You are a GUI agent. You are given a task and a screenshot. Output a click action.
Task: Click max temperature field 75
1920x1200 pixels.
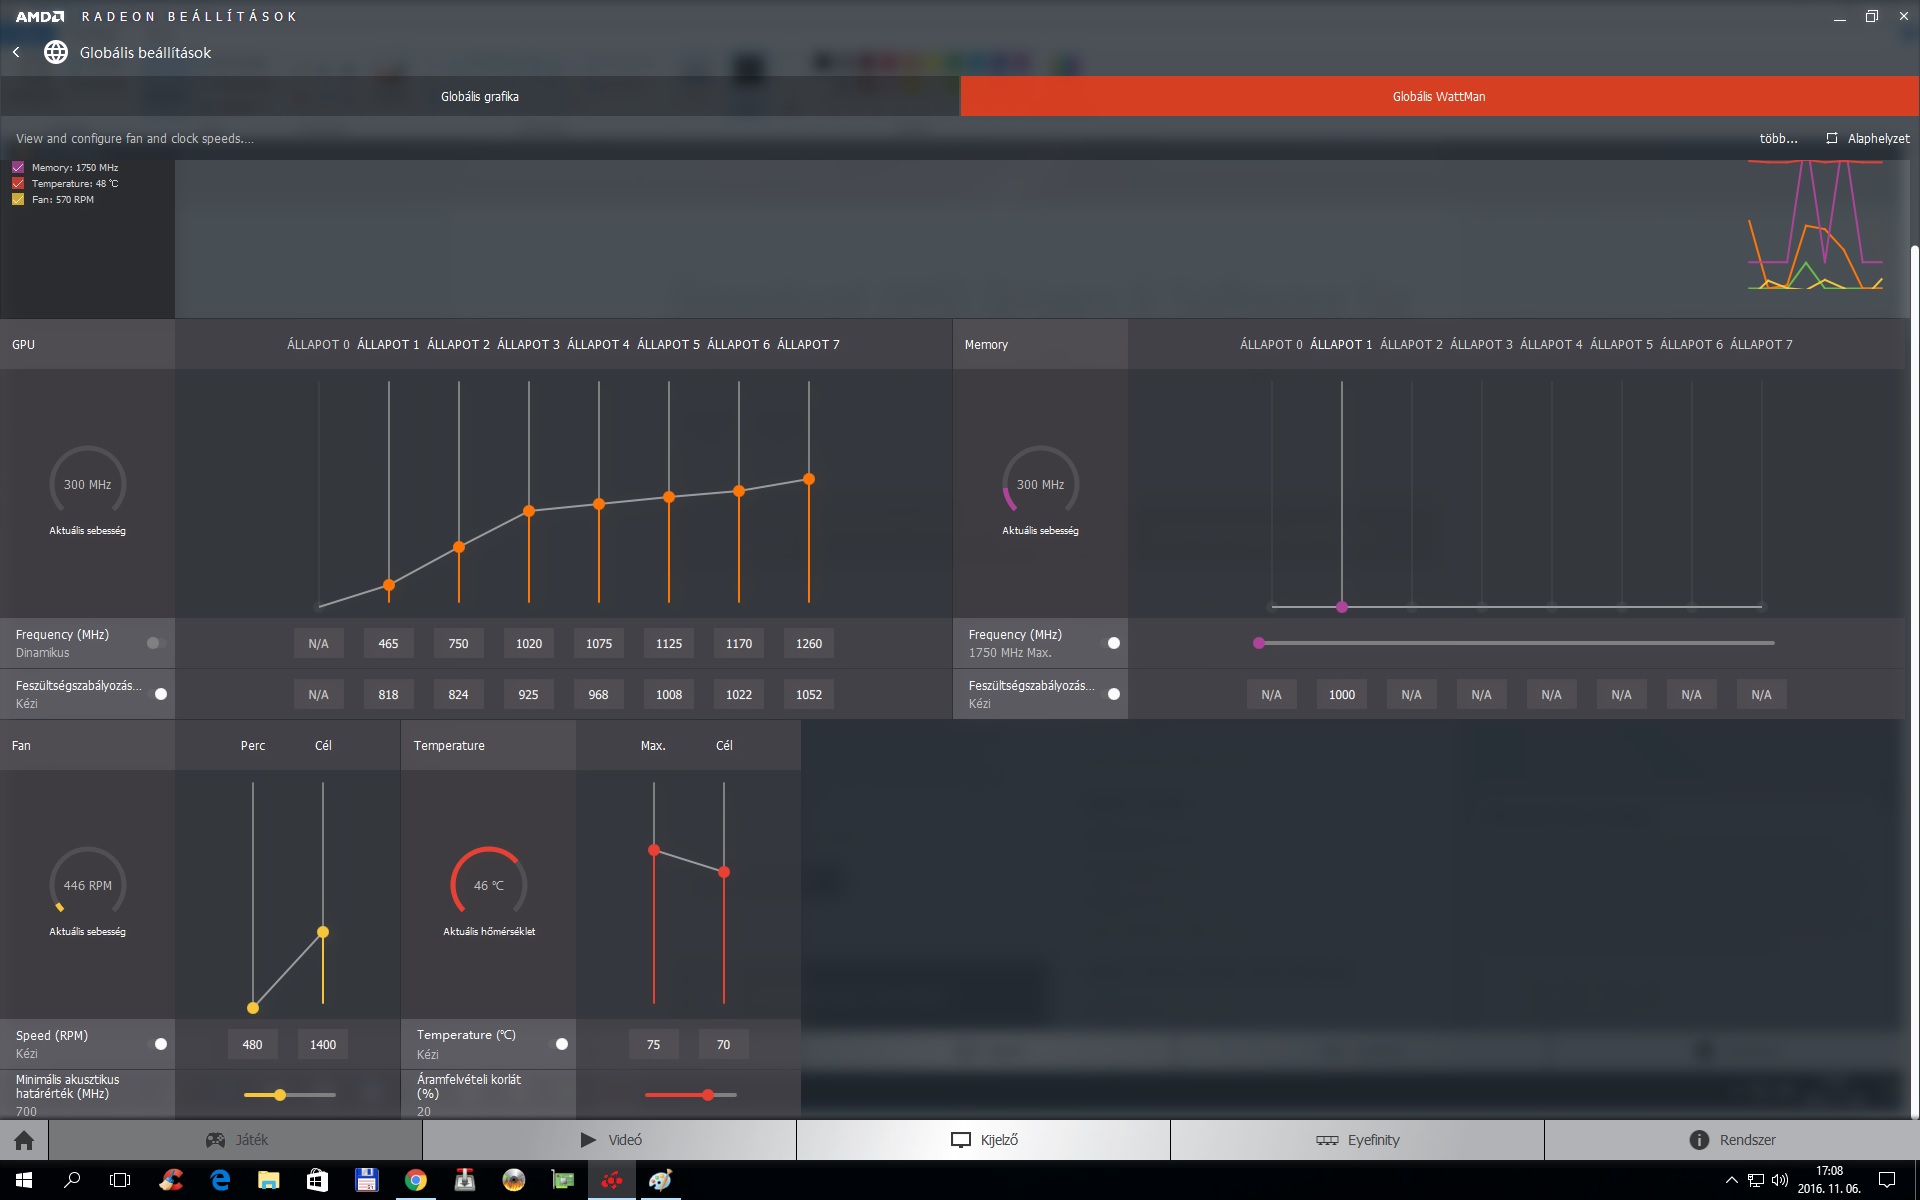click(x=653, y=1045)
